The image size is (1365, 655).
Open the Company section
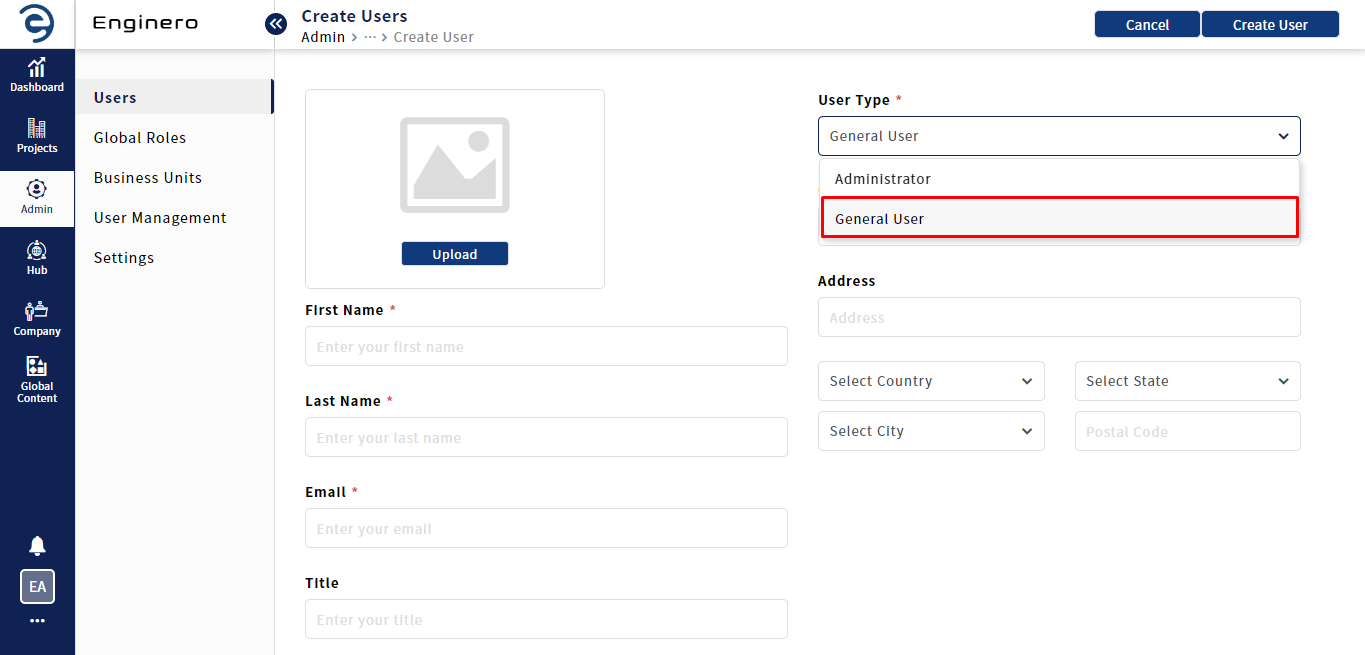37,319
